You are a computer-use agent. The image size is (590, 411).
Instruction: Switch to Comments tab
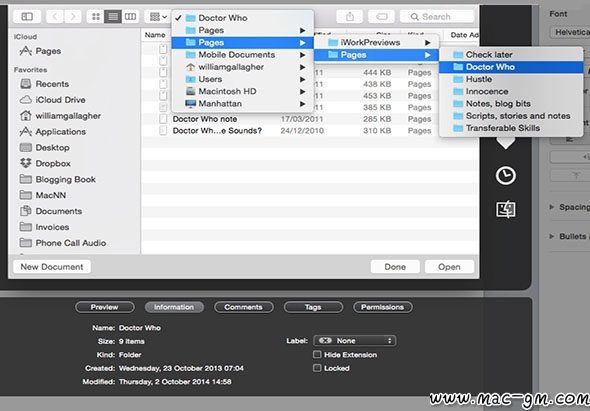coord(243,307)
